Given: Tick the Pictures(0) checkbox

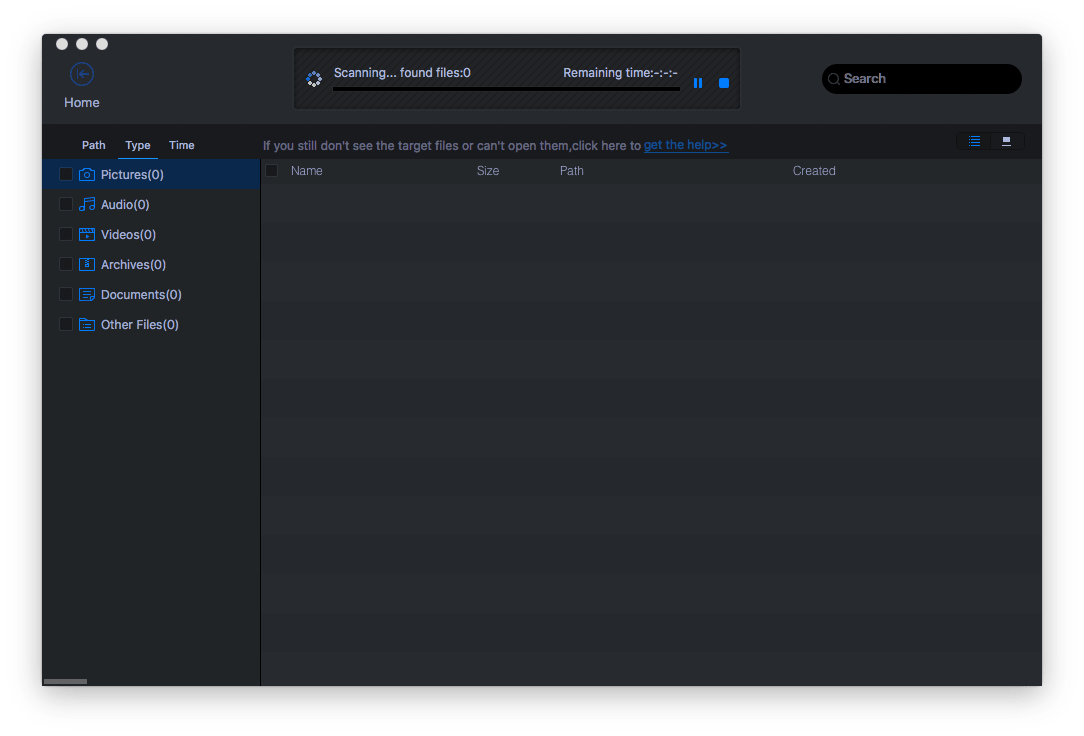Looking at the screenshot, I should 66,175.
